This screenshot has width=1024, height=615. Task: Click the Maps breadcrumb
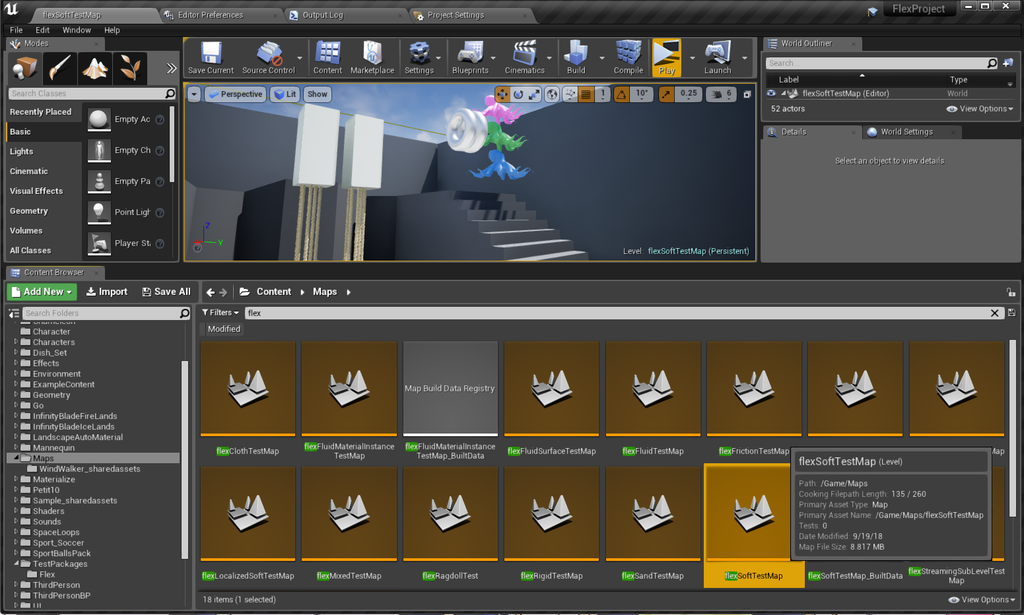(325, 292)
